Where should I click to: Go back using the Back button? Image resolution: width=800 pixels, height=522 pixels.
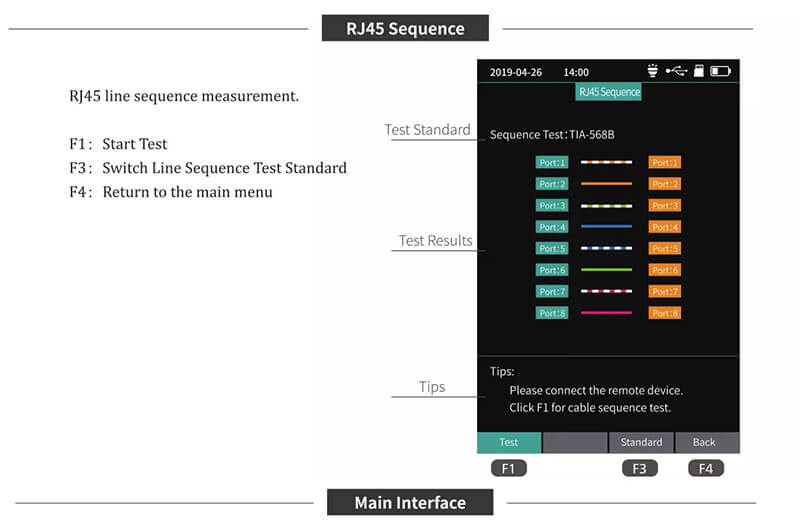pyautogui.click(x=705, y=442)
